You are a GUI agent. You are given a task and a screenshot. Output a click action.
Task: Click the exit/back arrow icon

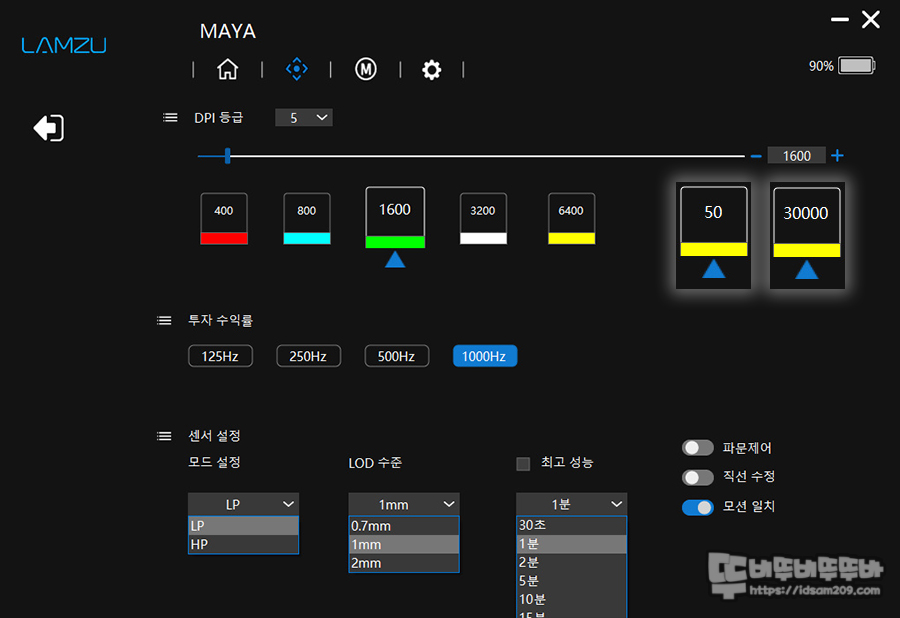(x=49, y=128)
